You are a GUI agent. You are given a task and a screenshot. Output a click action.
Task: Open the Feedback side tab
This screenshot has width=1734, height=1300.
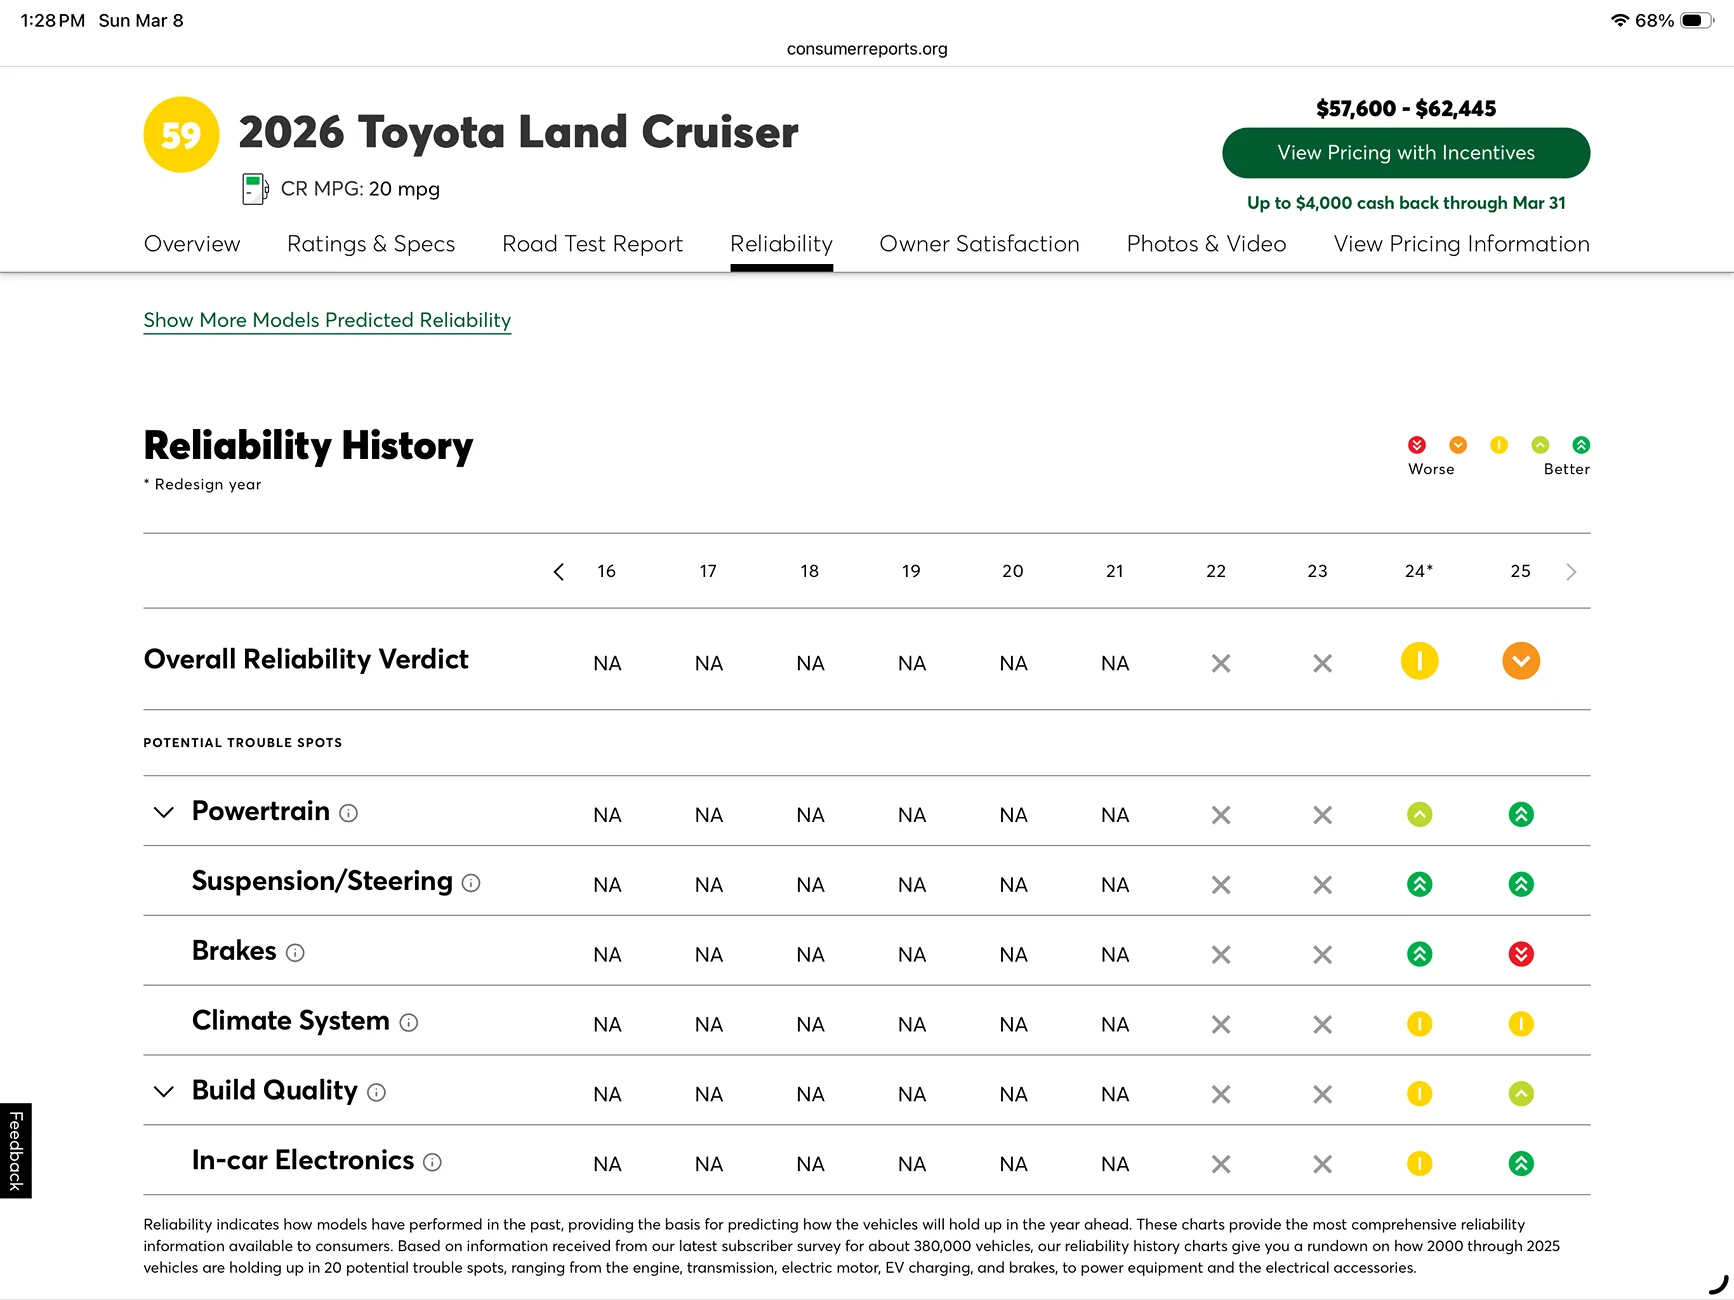point(16,1150)
